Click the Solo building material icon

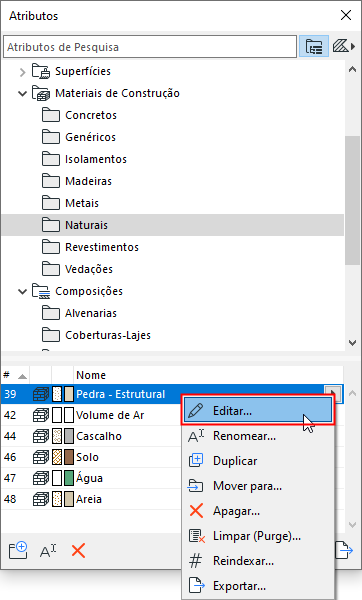pos(41,457)
